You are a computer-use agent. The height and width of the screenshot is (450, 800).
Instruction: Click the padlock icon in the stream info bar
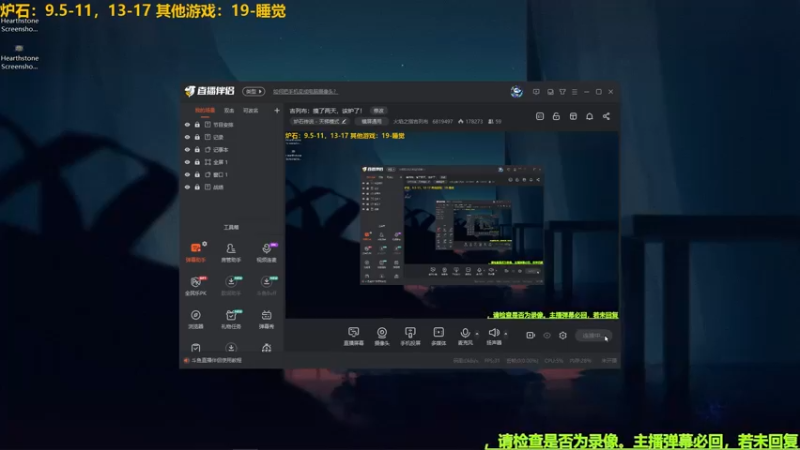pyautogui.click(x=556, y=116)
